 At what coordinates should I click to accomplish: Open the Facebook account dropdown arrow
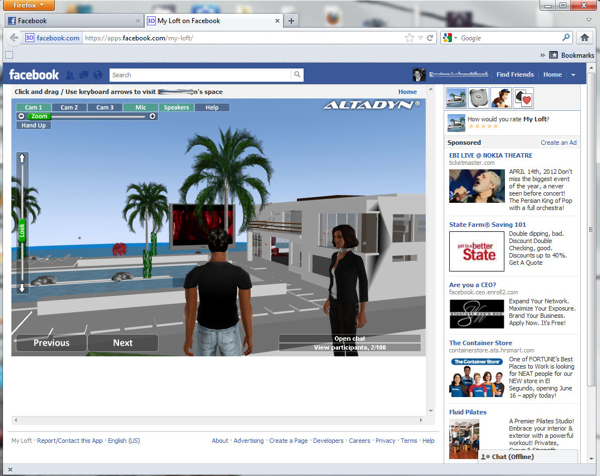tap(573, 75)
